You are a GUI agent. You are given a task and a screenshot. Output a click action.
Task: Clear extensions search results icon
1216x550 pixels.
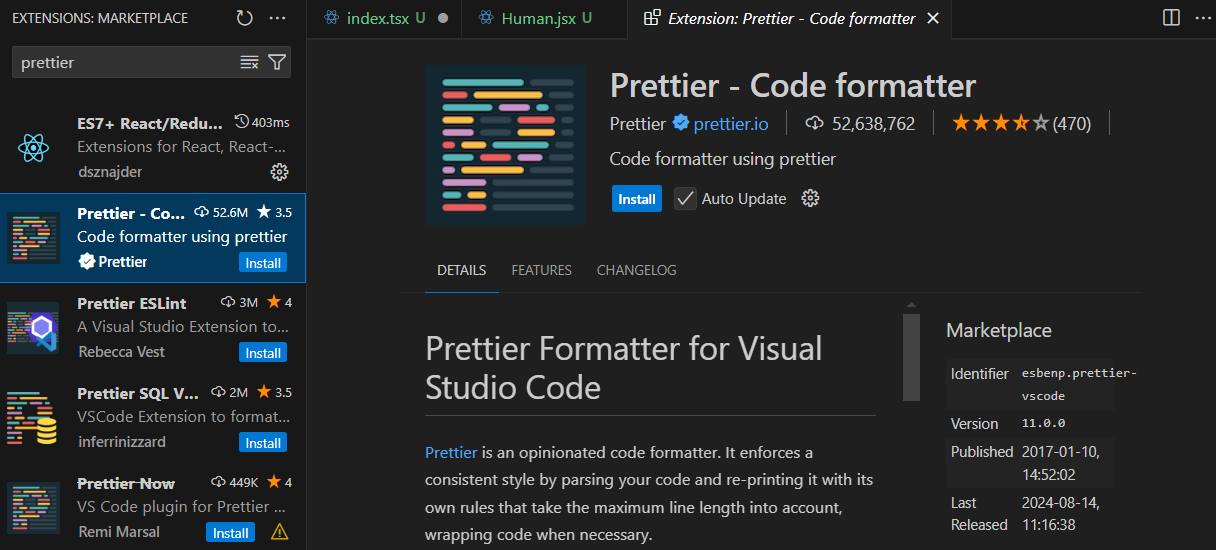[249, 62]
